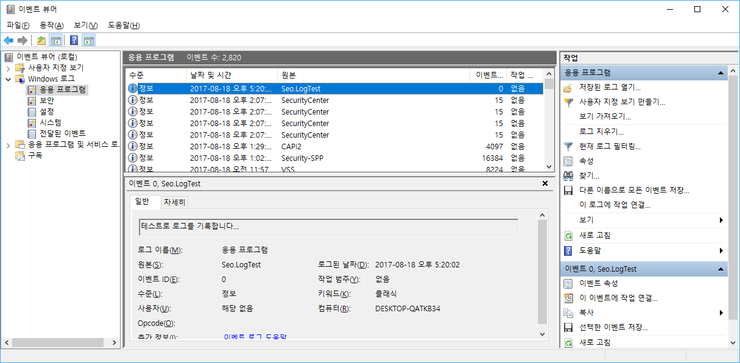Select the VSS event row
The width and height of the screenshot is (740, 363).
(335, 169)
